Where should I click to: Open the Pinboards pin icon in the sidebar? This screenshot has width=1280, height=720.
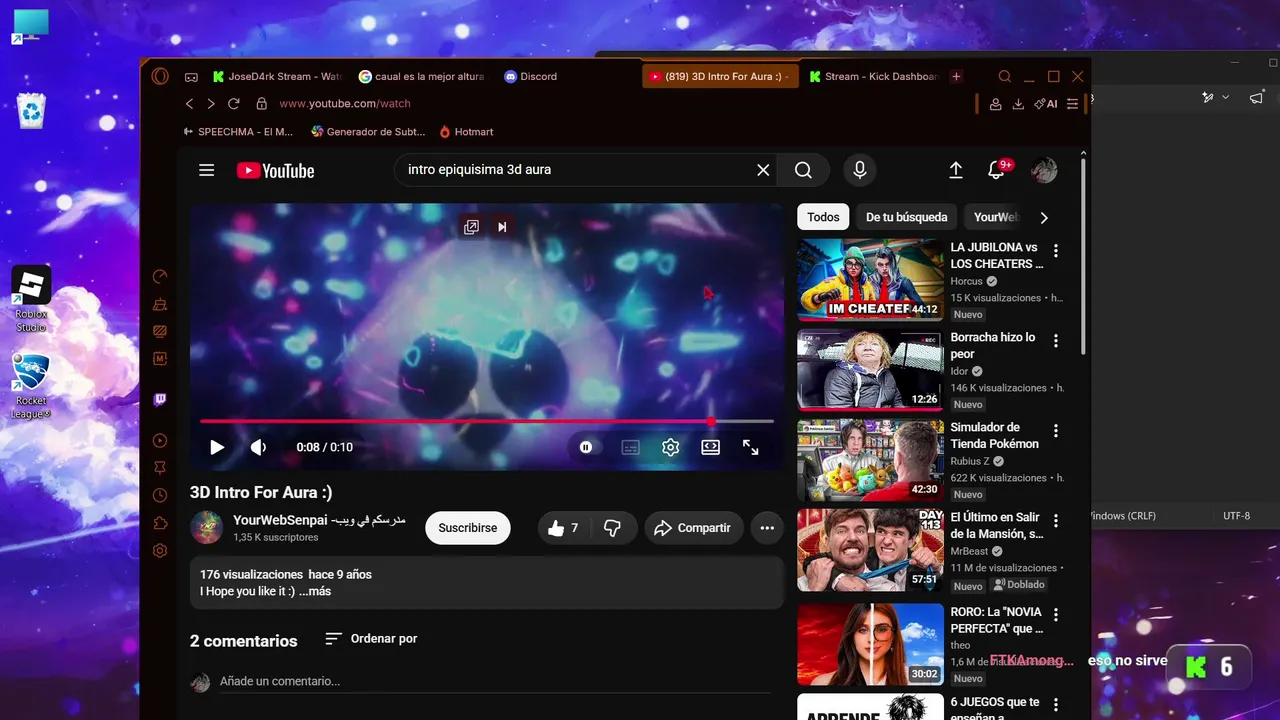pos(160,468)
